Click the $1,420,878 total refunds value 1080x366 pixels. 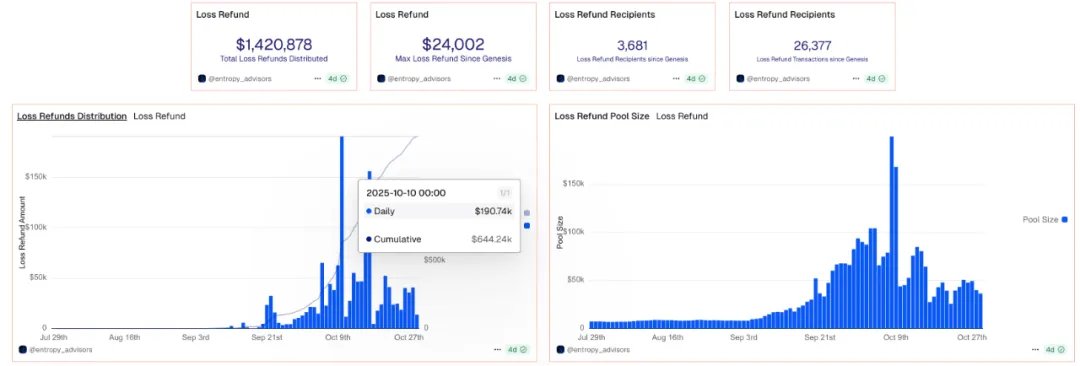[x=274, y=45]
